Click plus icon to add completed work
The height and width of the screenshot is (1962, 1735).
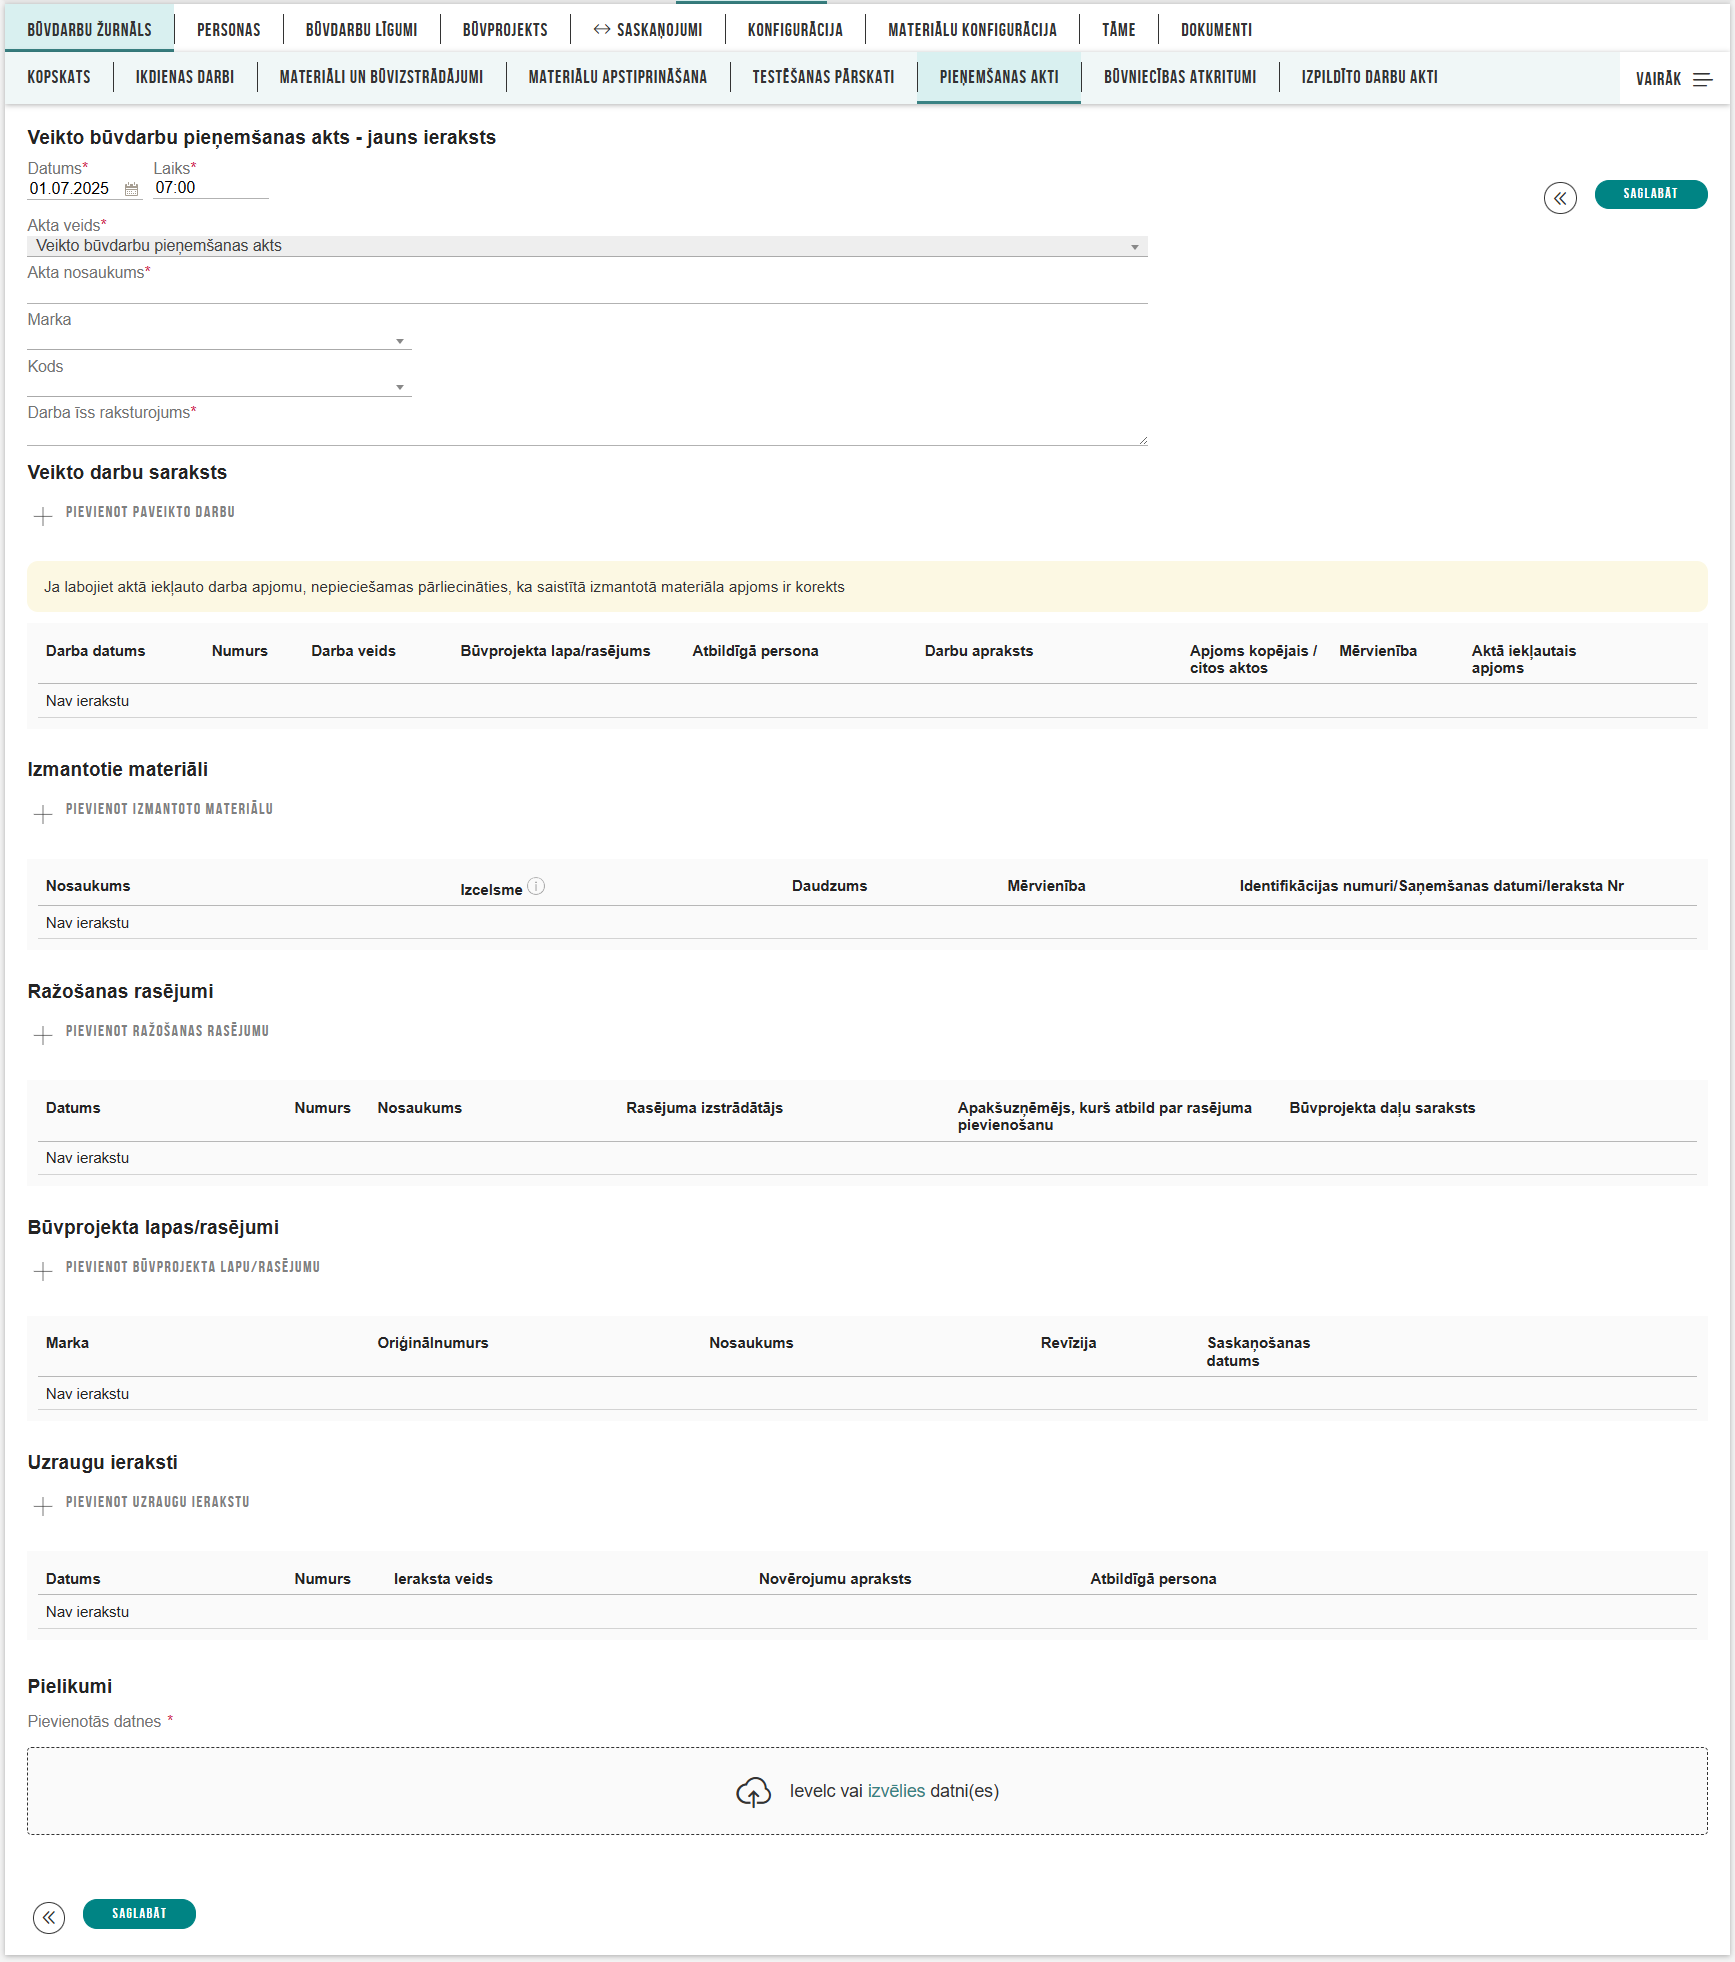pos(43,516)
